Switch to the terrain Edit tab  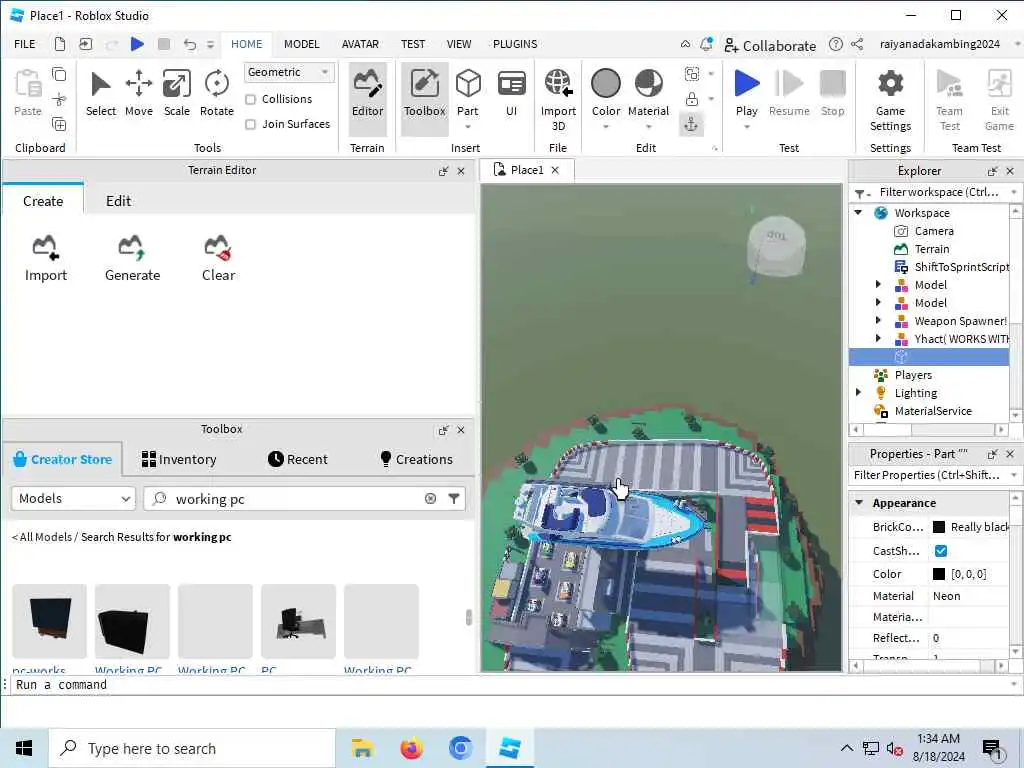[118, 200]
